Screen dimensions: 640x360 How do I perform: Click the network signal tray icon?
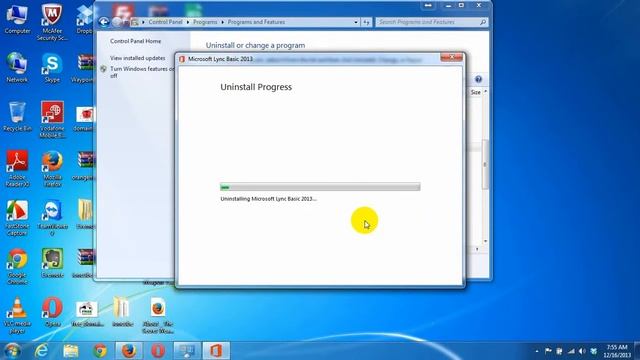tap(571, 351)
